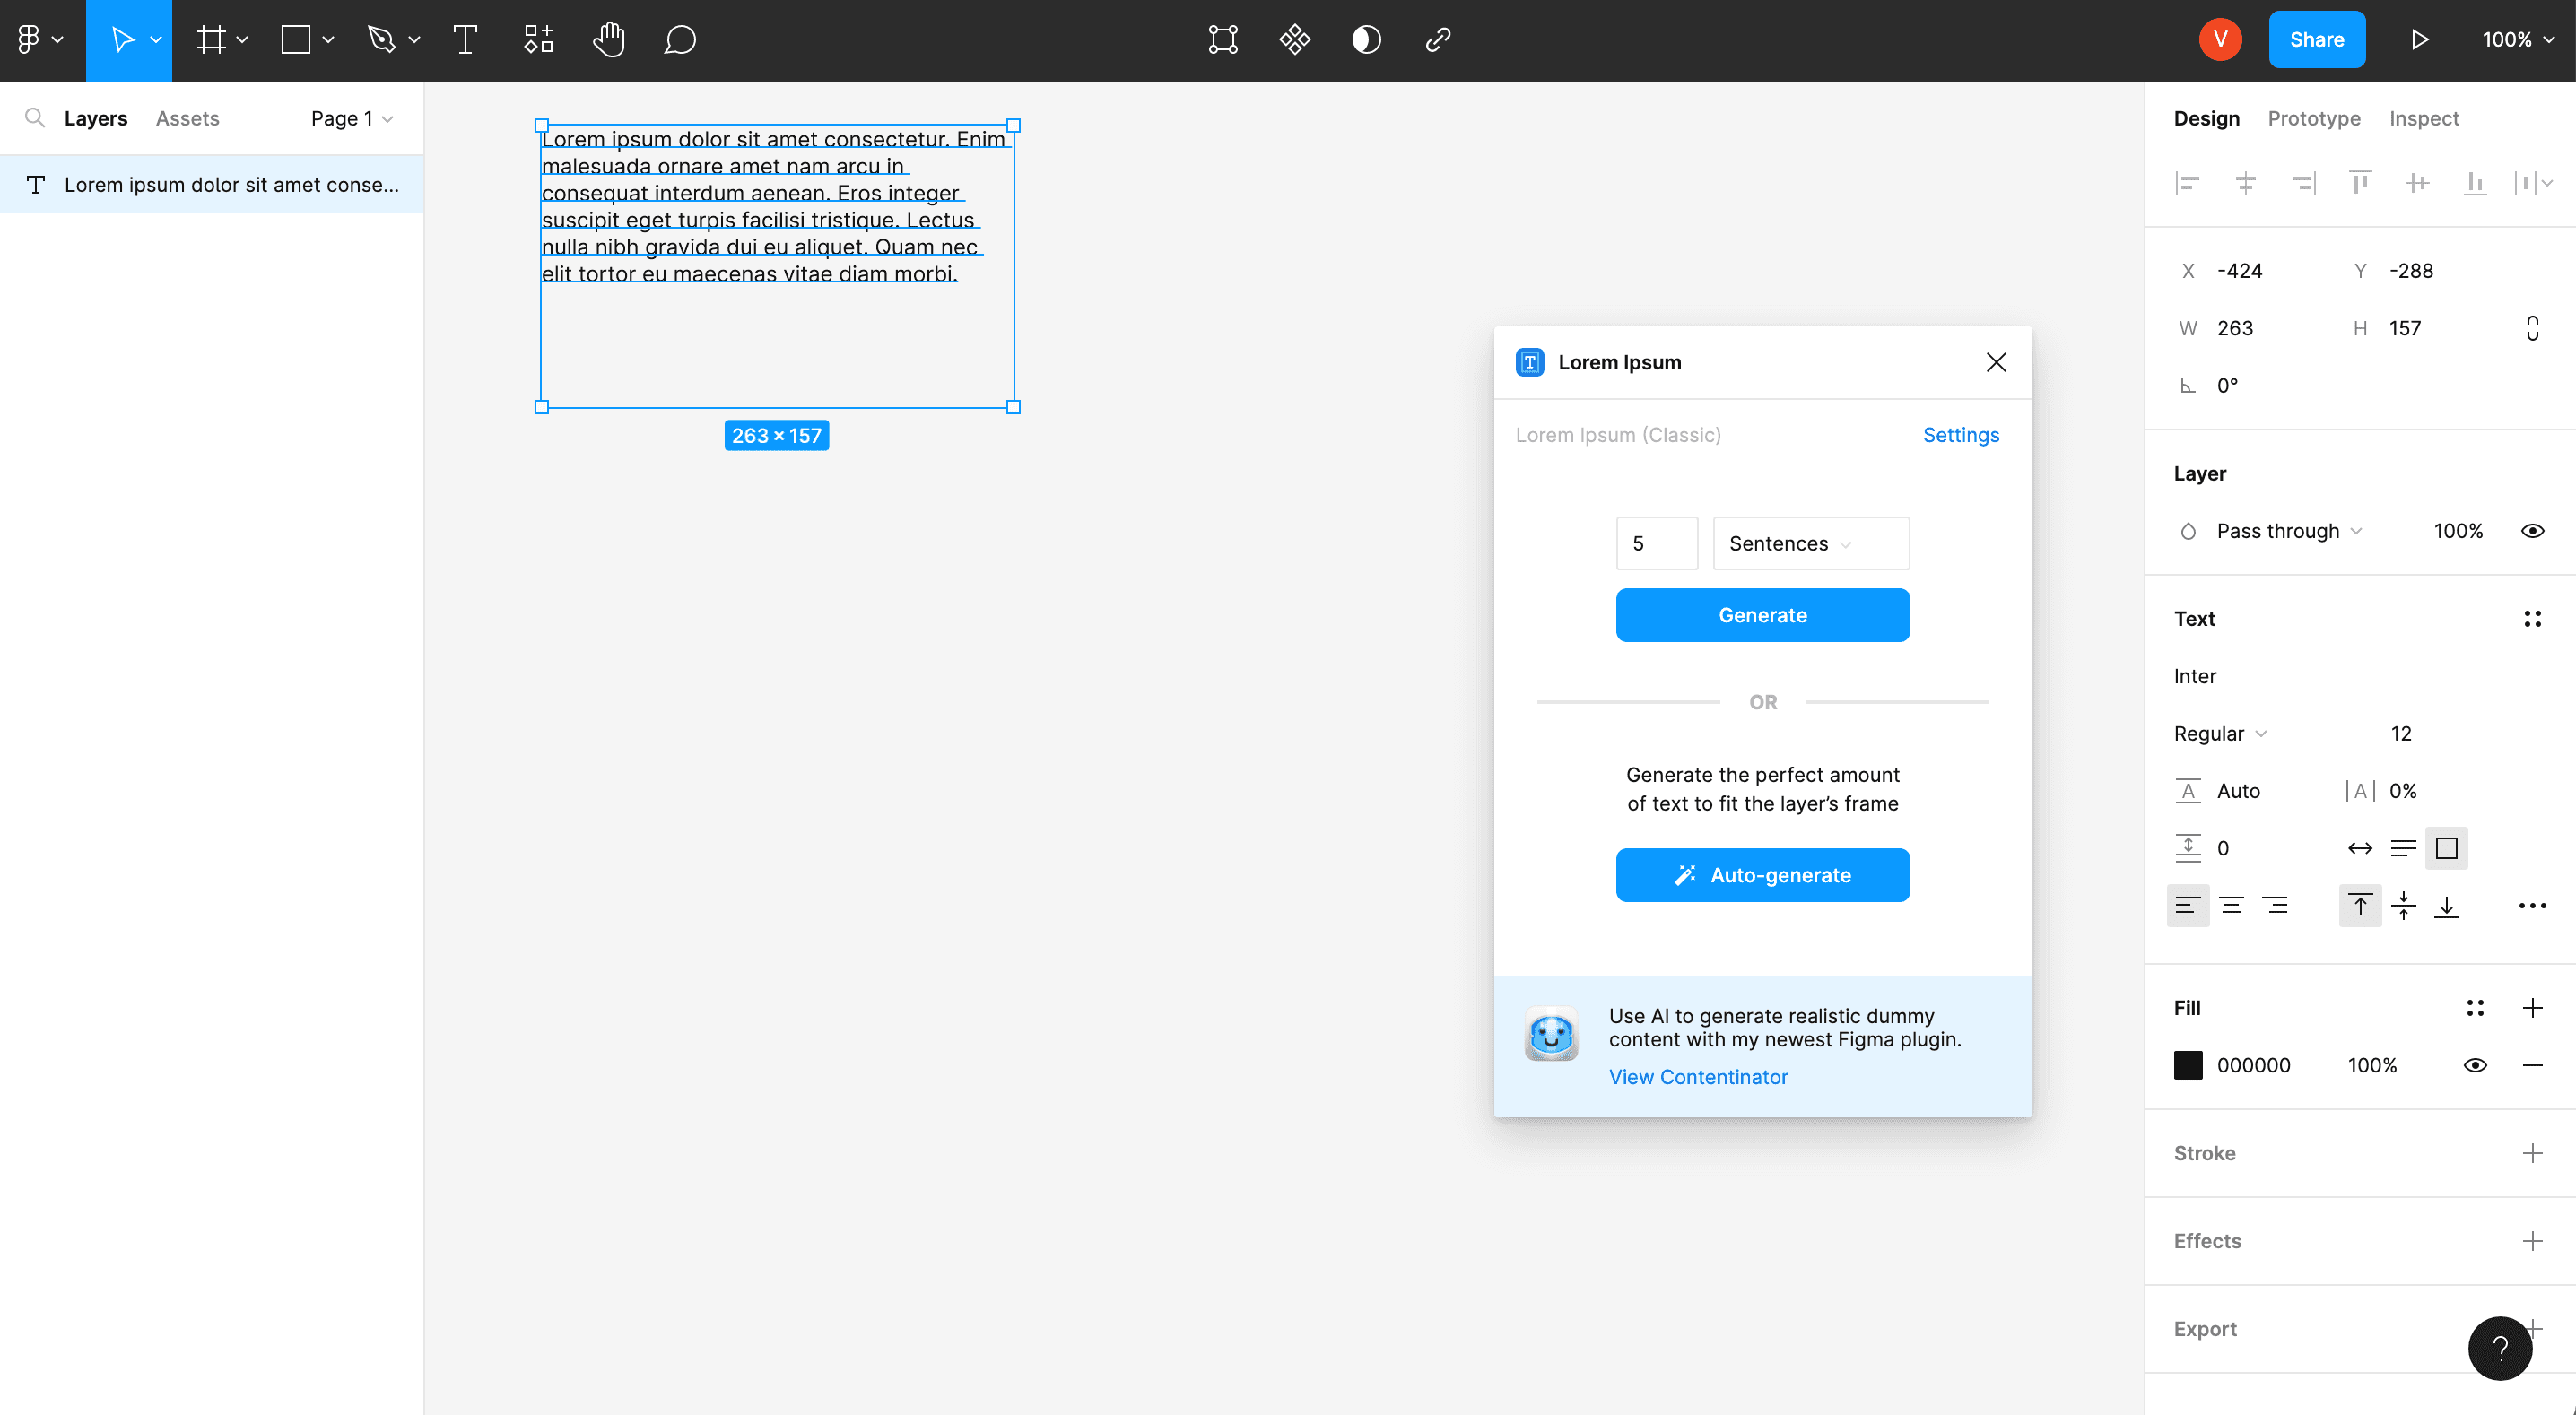
Task: Switch to the Prototype tab
Action: (x=2313, y=118)
